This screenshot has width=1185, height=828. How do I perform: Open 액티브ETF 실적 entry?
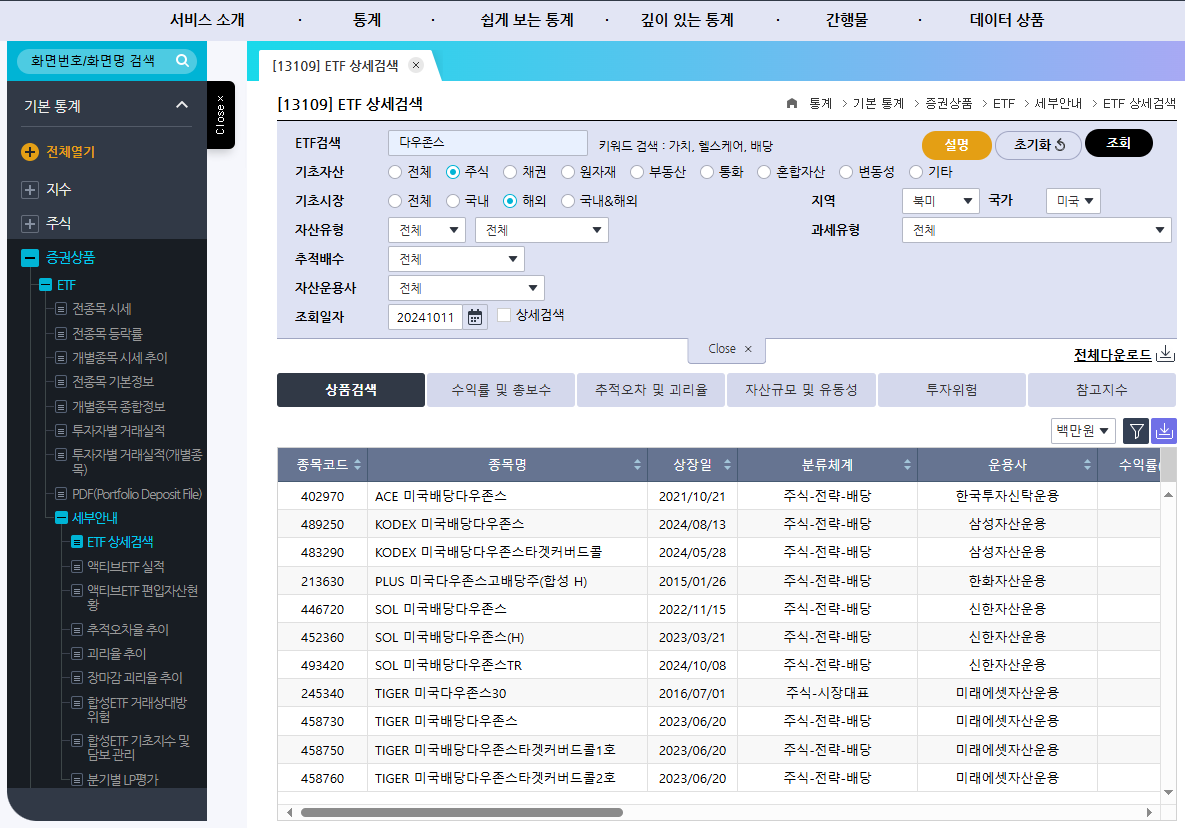click(x=125, y=567)
